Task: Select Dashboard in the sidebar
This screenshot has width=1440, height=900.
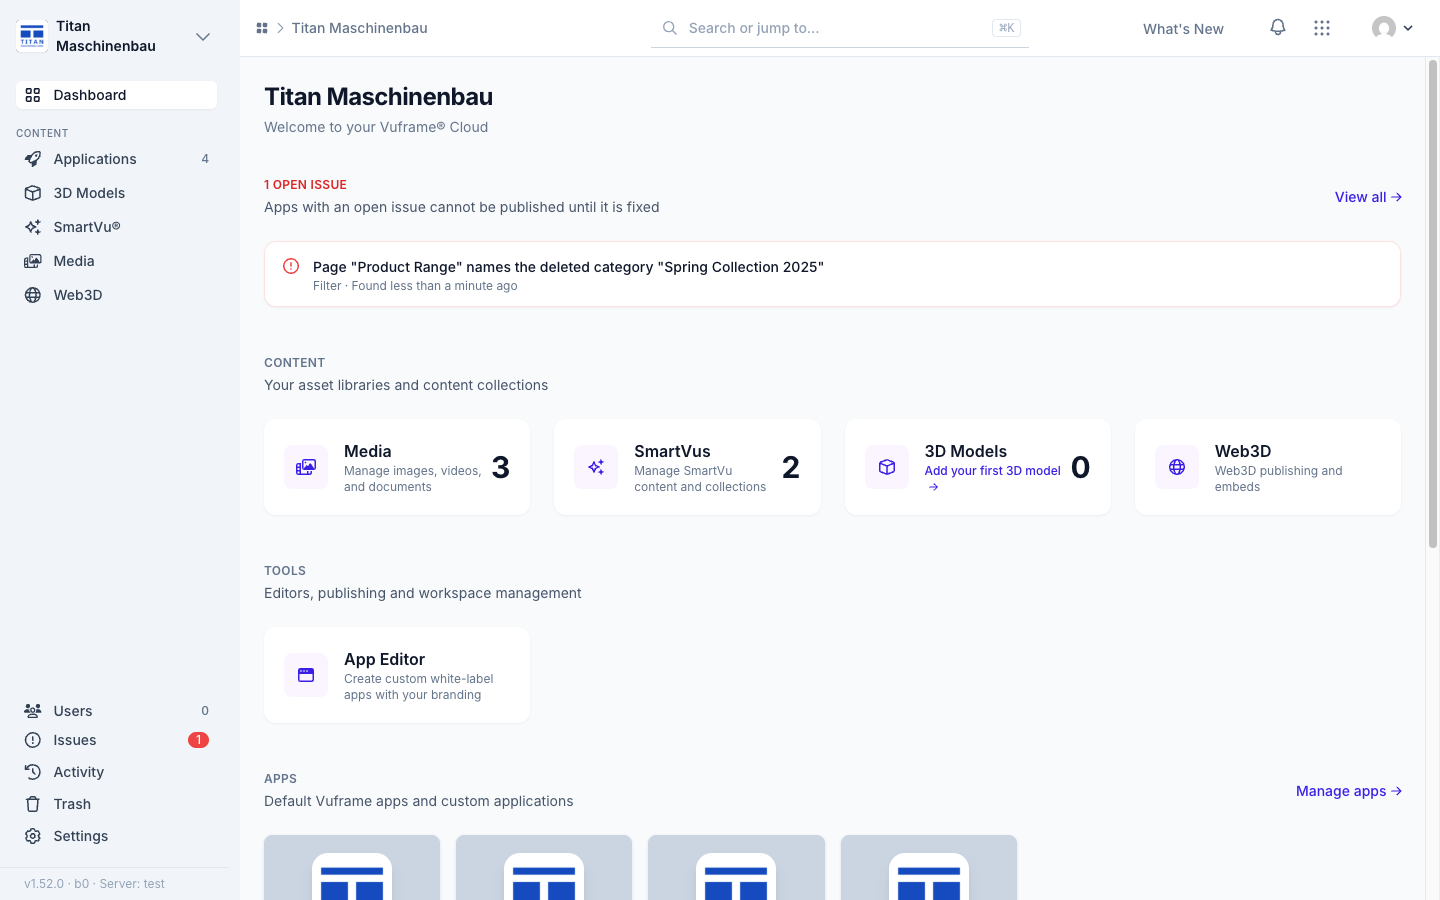Action: (x=116, y=95)
